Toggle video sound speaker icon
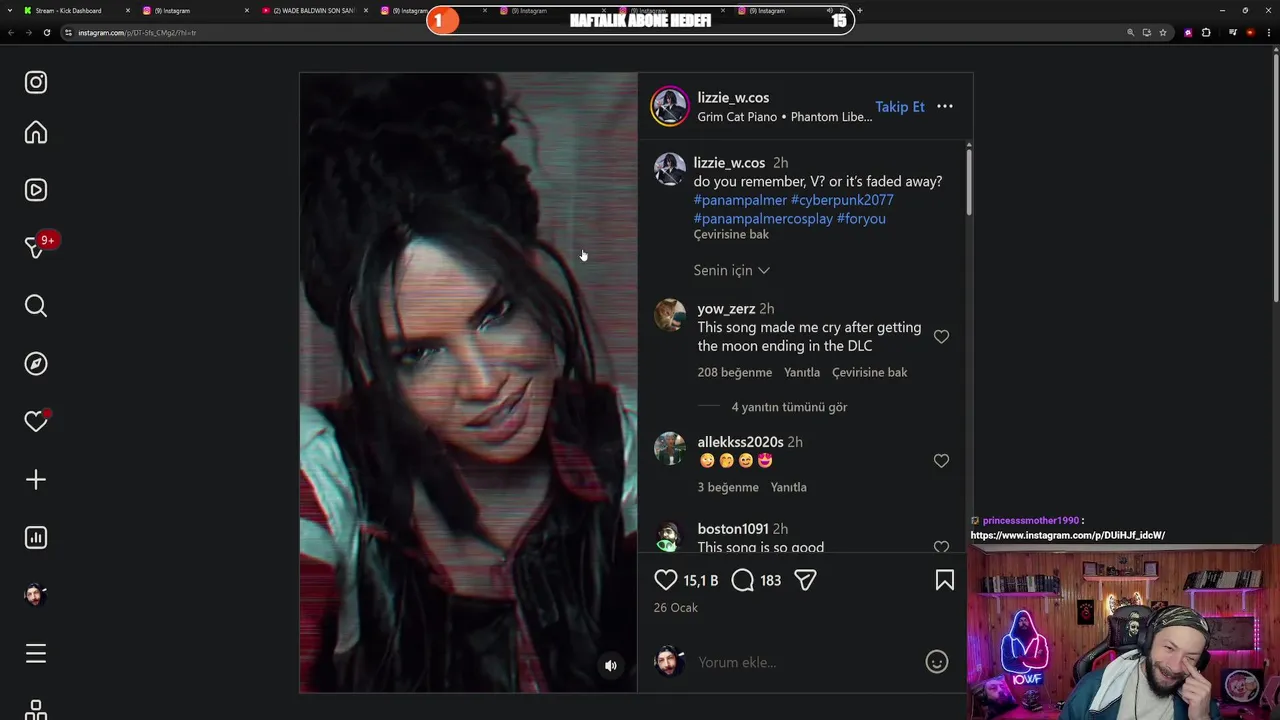 (x=611, y=666)
